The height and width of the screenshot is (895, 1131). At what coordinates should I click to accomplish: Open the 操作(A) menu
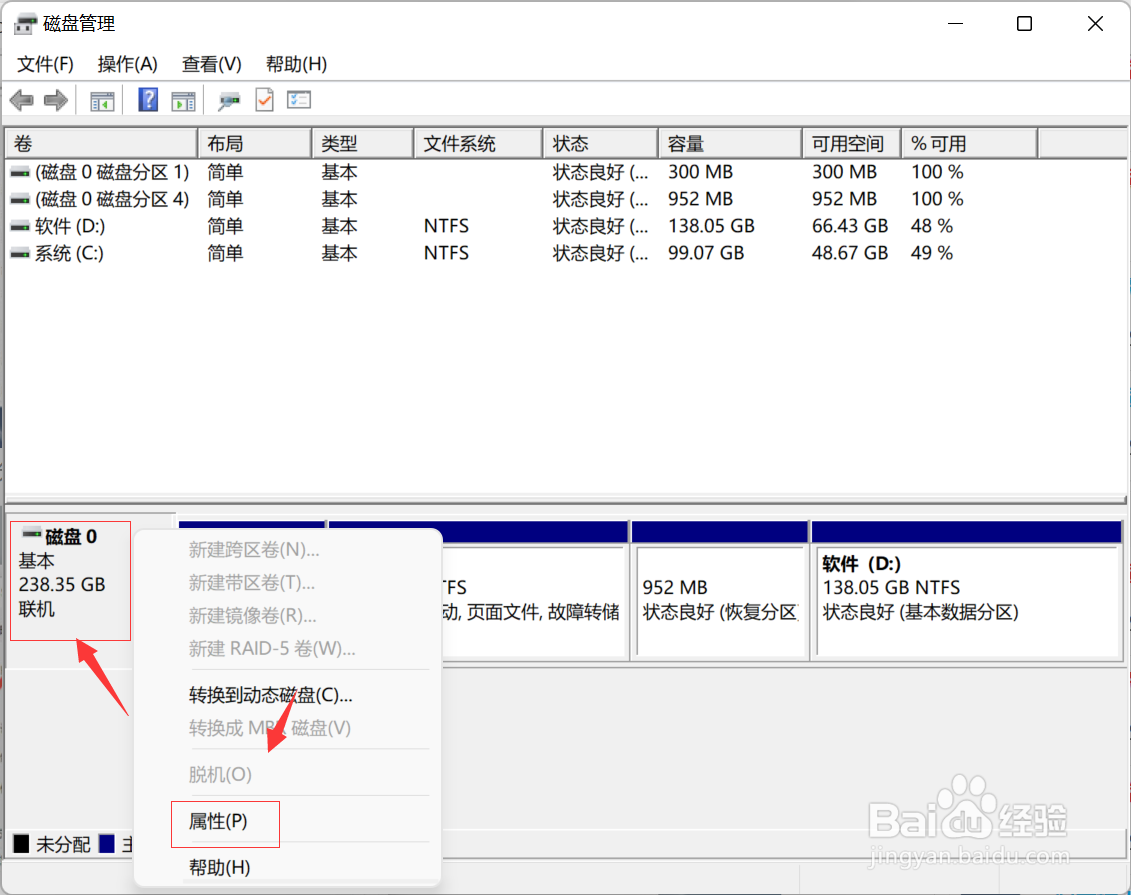click(126, 63)
